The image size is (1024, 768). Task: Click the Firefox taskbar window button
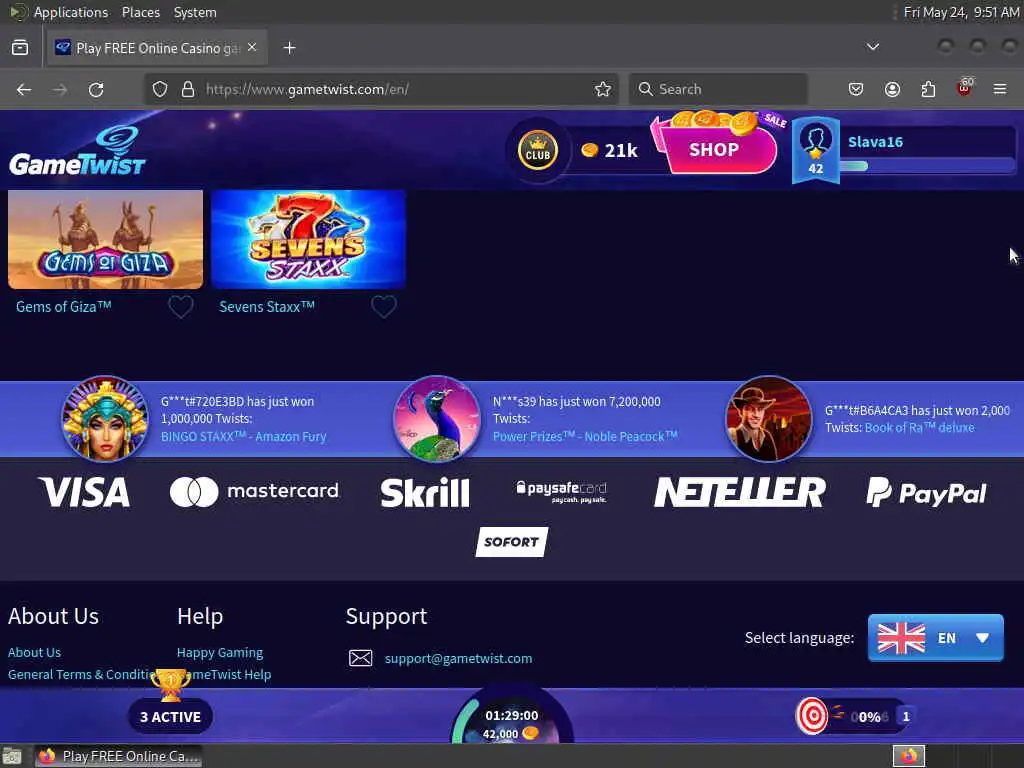tap(118, 756)
